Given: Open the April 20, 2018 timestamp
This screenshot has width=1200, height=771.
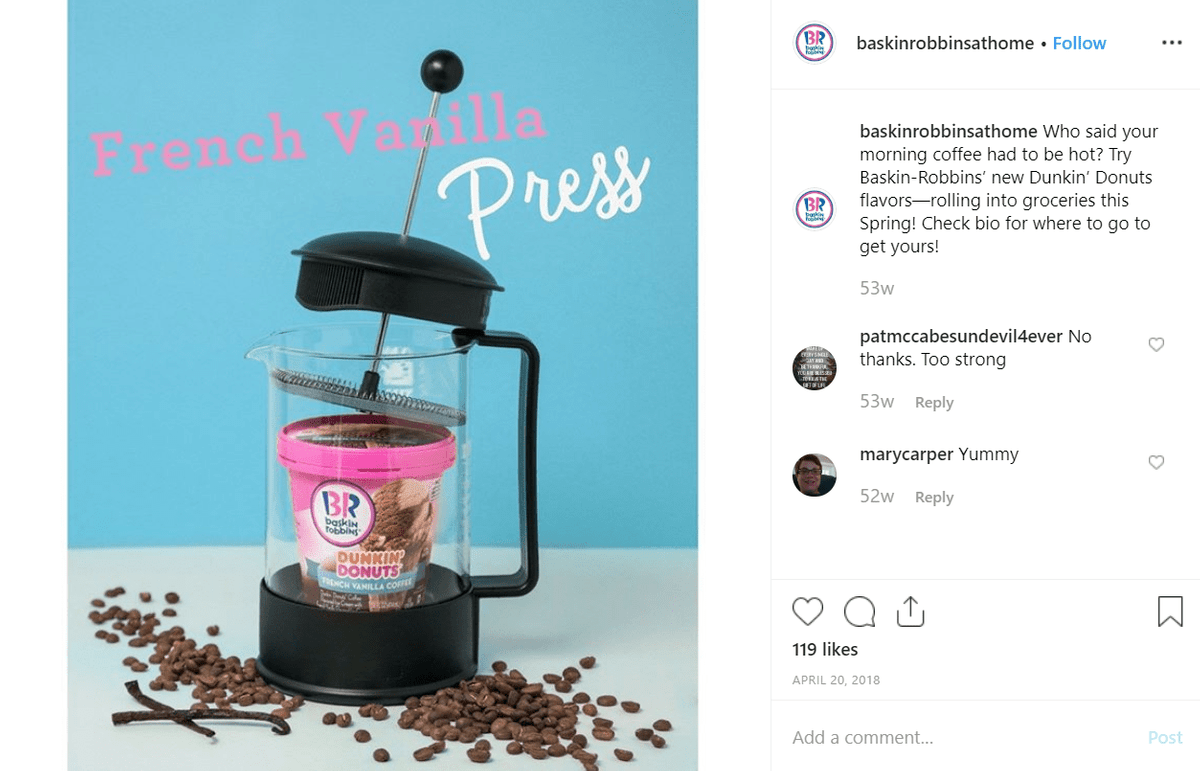Looking at the screenshot, I should [x=836, y=680].
